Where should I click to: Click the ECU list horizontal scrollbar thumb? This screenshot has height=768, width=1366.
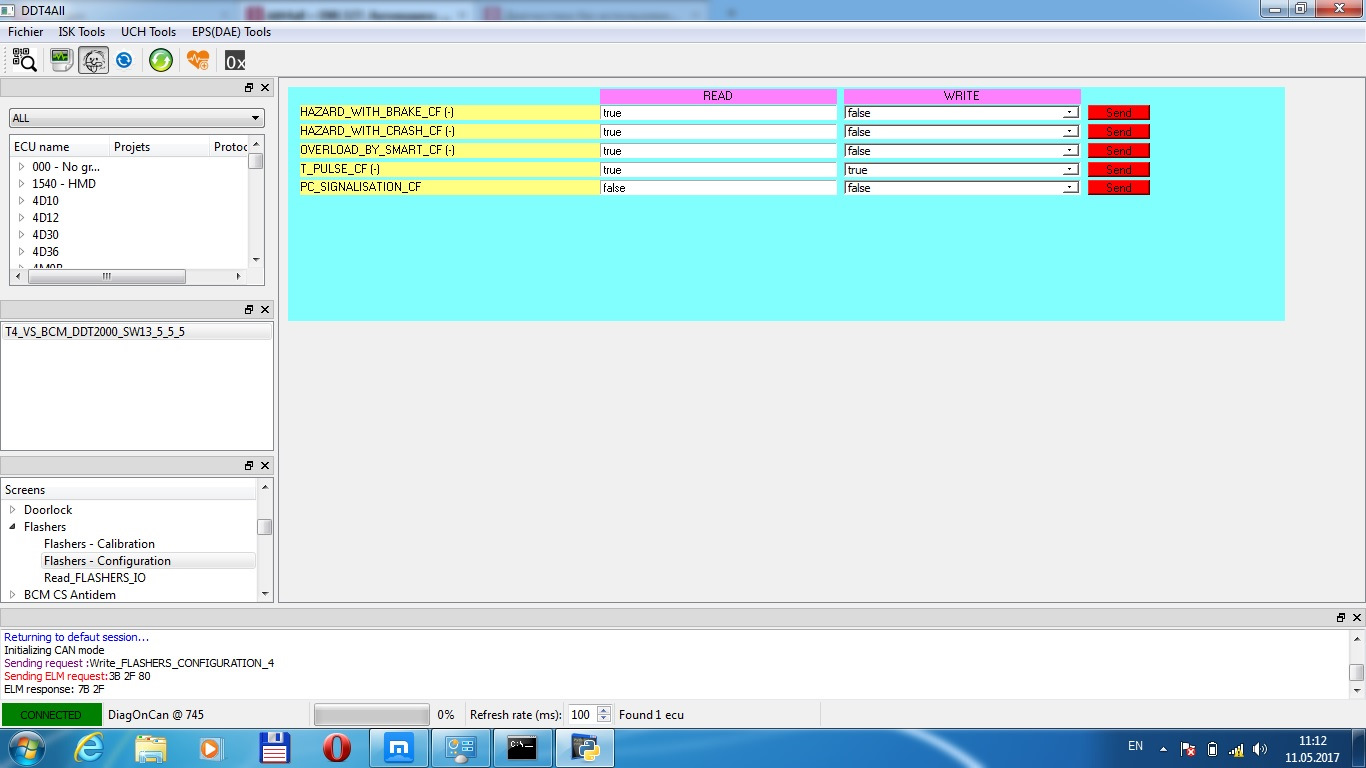pyautogui.click(x=106, y=276)
